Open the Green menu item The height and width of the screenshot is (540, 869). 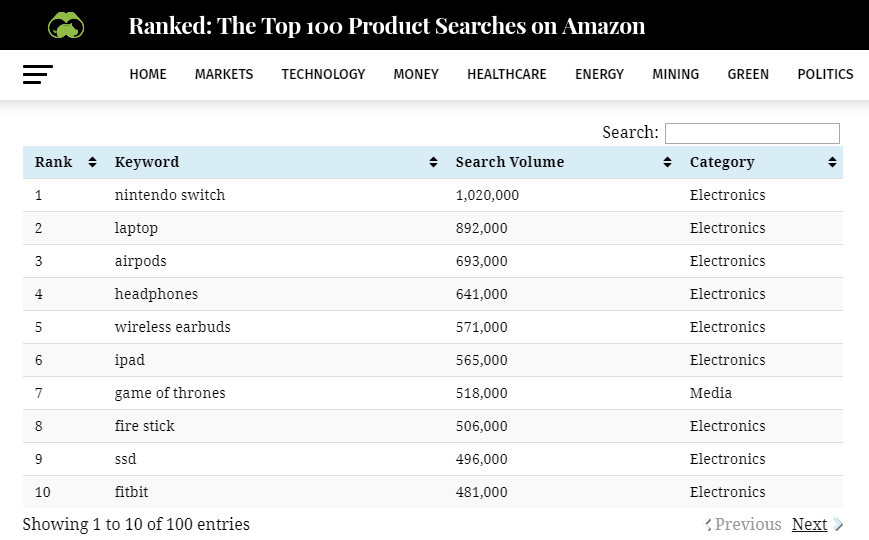748,74
